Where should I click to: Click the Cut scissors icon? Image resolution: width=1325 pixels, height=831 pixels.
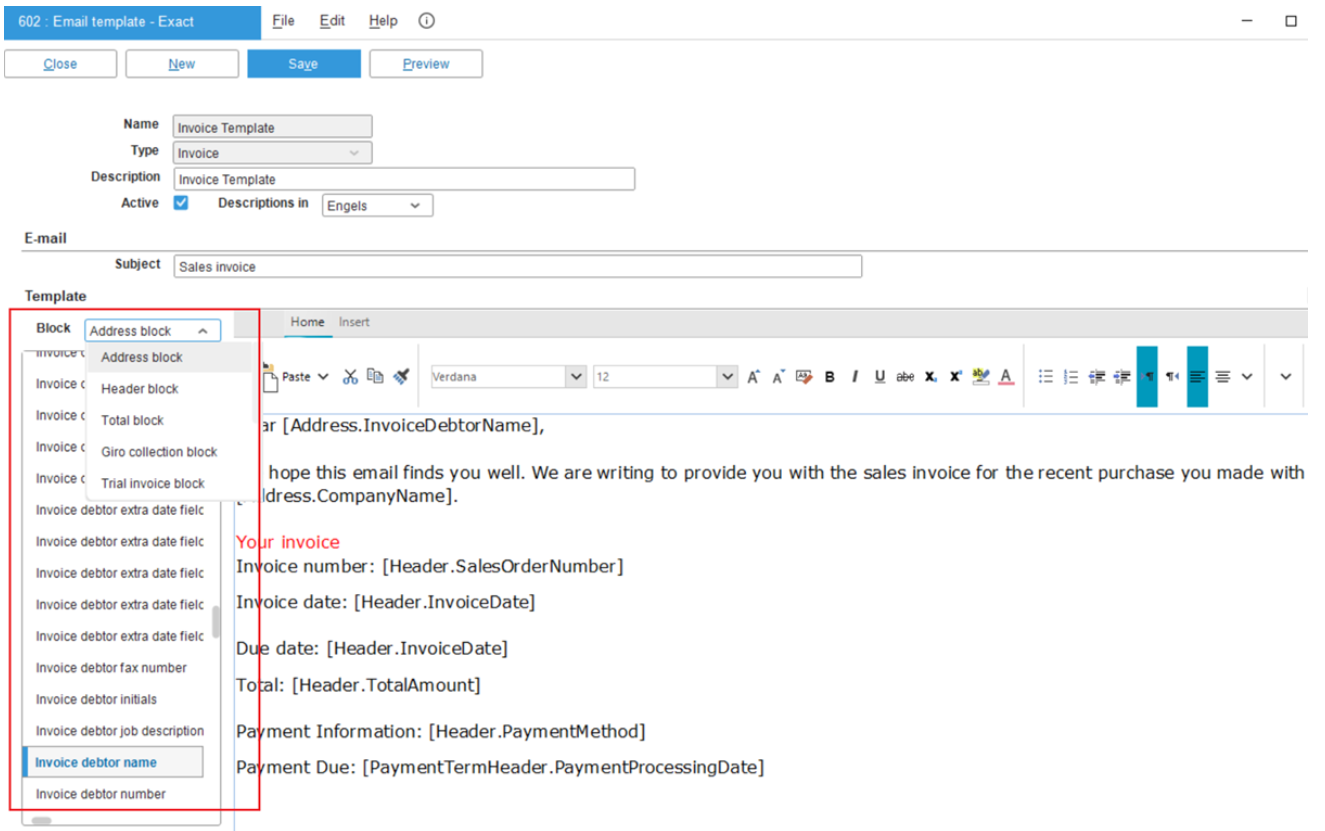point(350,377)
